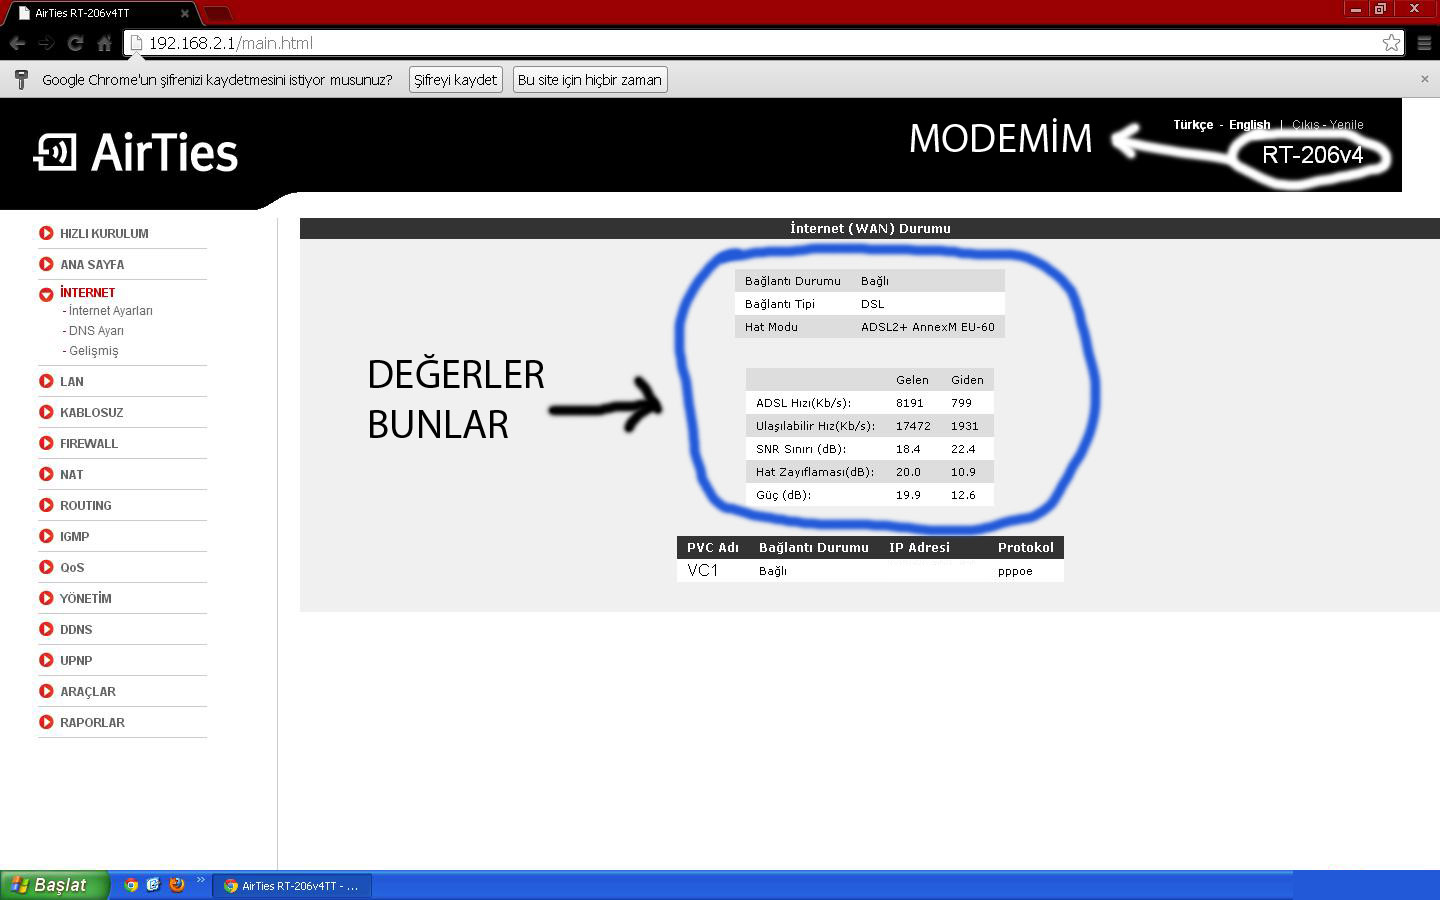
Task: Click Bu site için hiçbir zaman button
Action: (590, 80)
